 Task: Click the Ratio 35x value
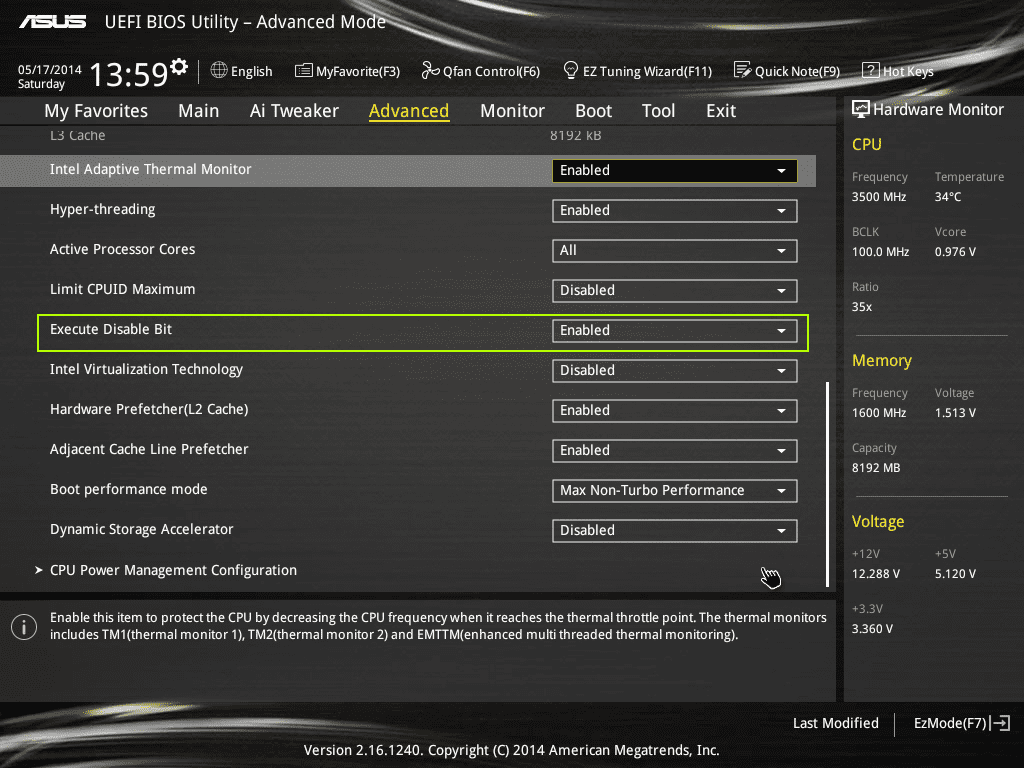click(x=862, y=307)
